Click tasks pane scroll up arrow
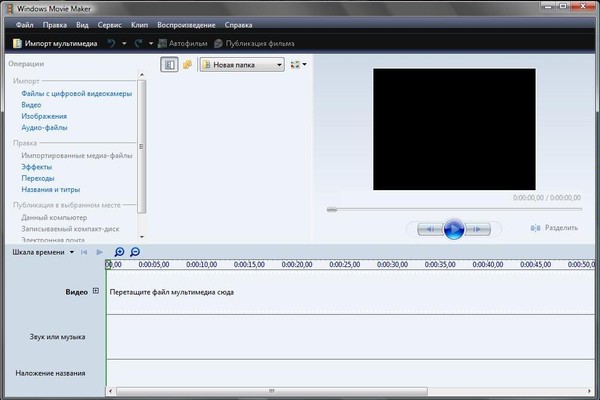 [142, 75]
